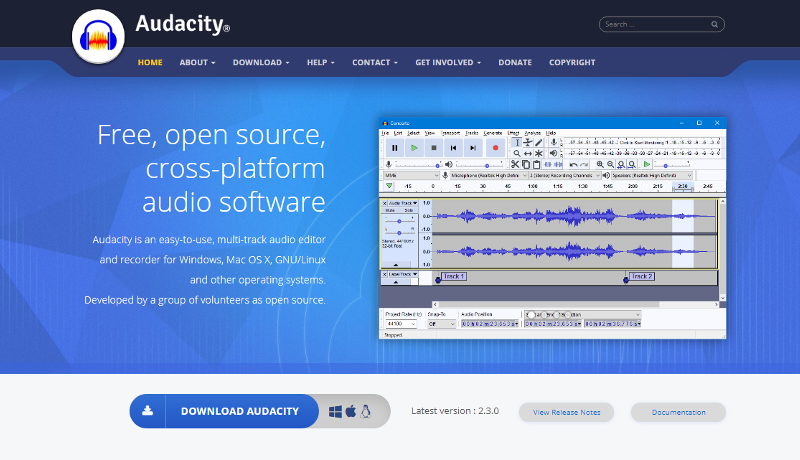Go to the DONATE menu item
The image size is (800, 460).
tap(515, 62)
